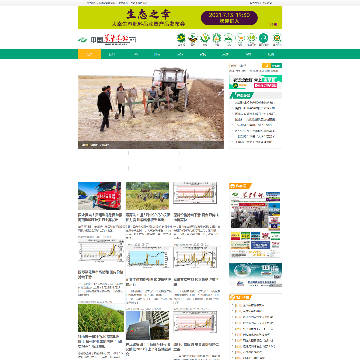Select the orange highlighted home tab in navigation bar
This screenshot has height=360, width=360.
point(89,54)
